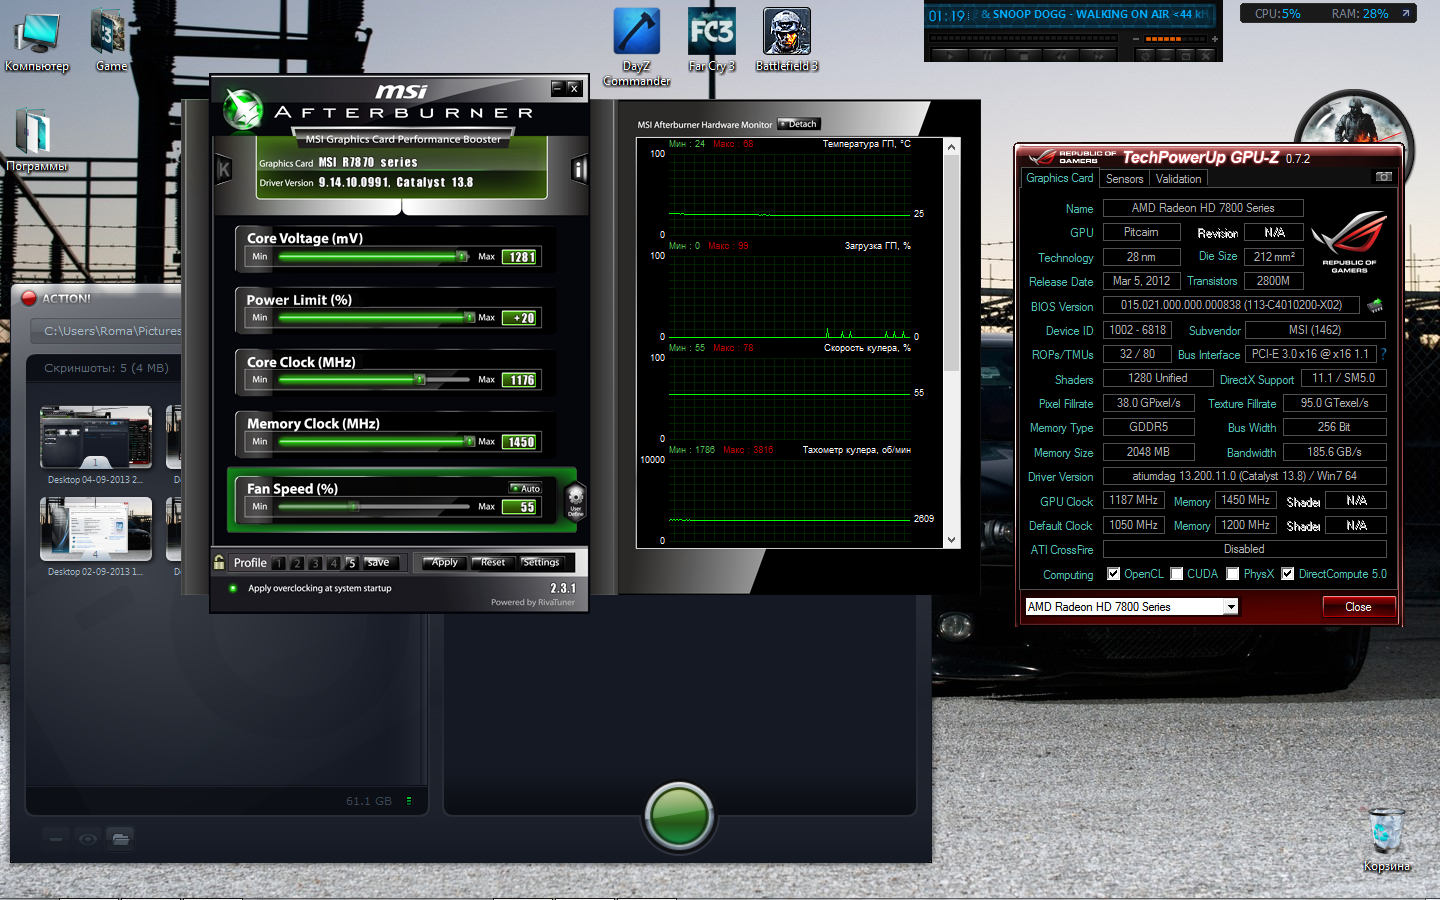The height and width of the screenshot is (900, 1440).
Task: Switch to the Validation tab
Action: tap(1178, 179)
